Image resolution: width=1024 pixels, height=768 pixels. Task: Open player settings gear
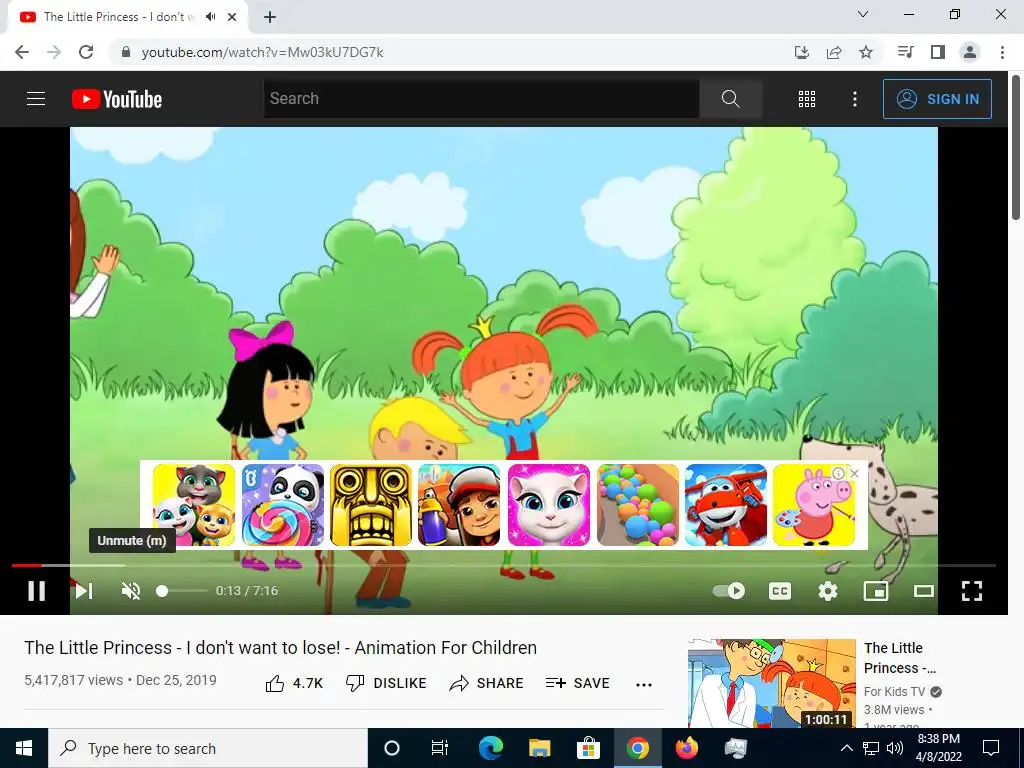(827, 590)
